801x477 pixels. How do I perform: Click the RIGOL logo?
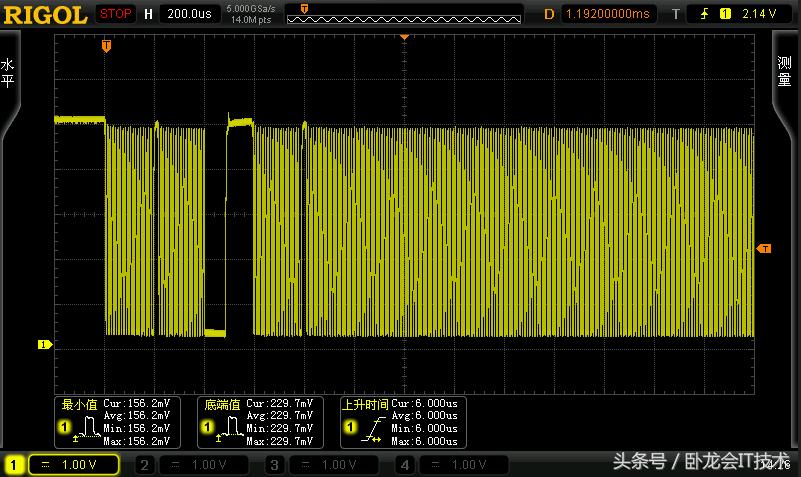[45, 14]
